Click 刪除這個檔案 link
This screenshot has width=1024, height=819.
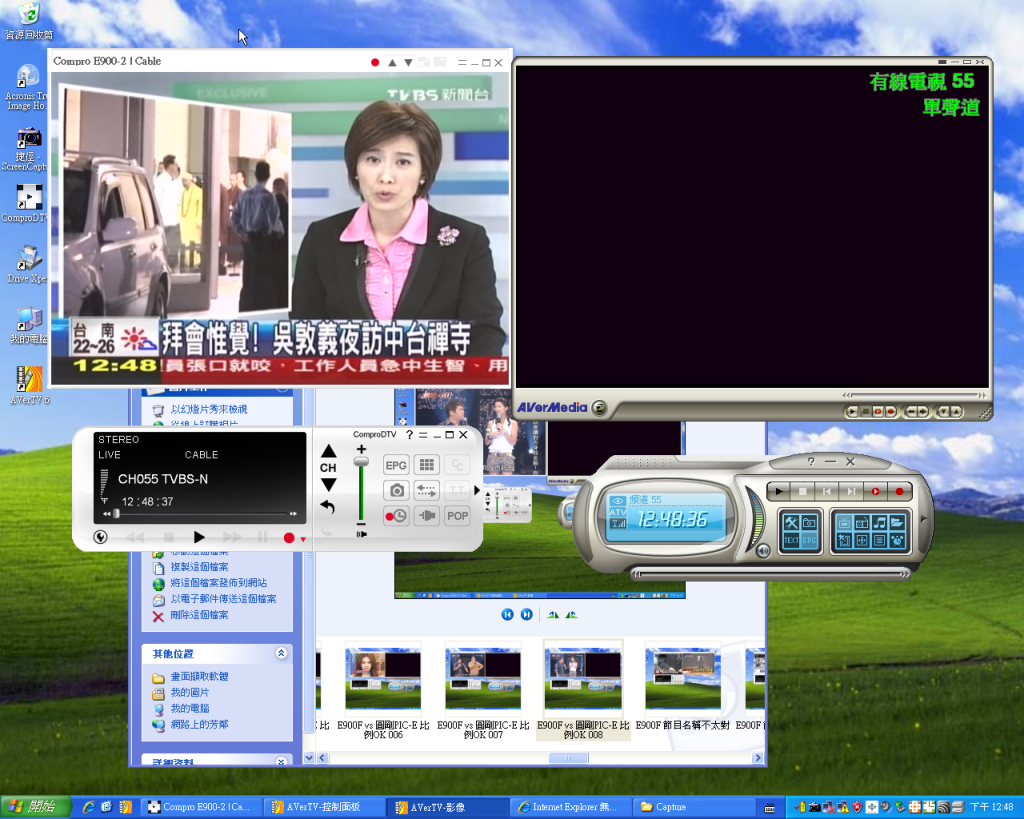199,615
